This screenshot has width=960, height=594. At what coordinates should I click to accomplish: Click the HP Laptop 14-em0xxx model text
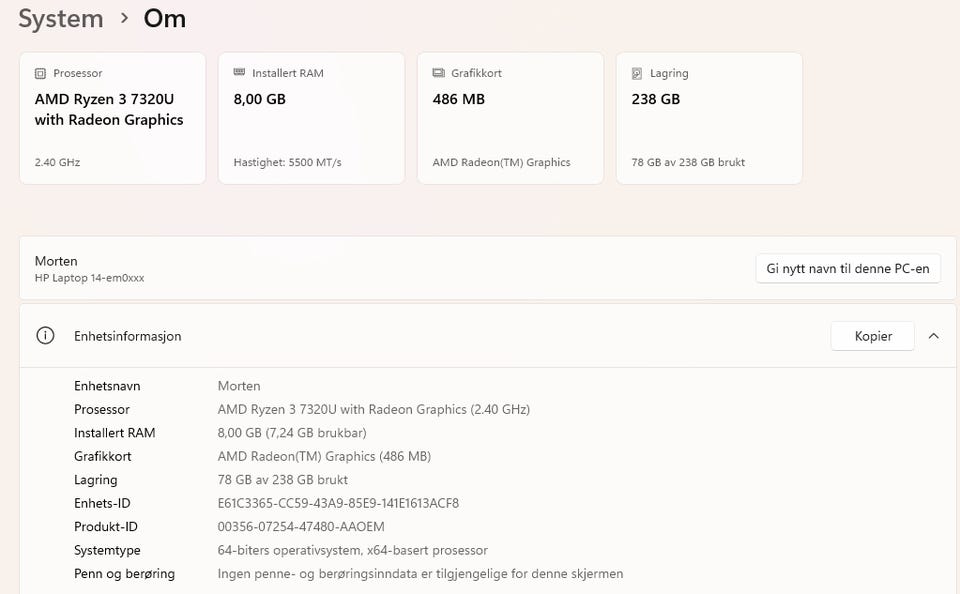click(x=89, y=278)
